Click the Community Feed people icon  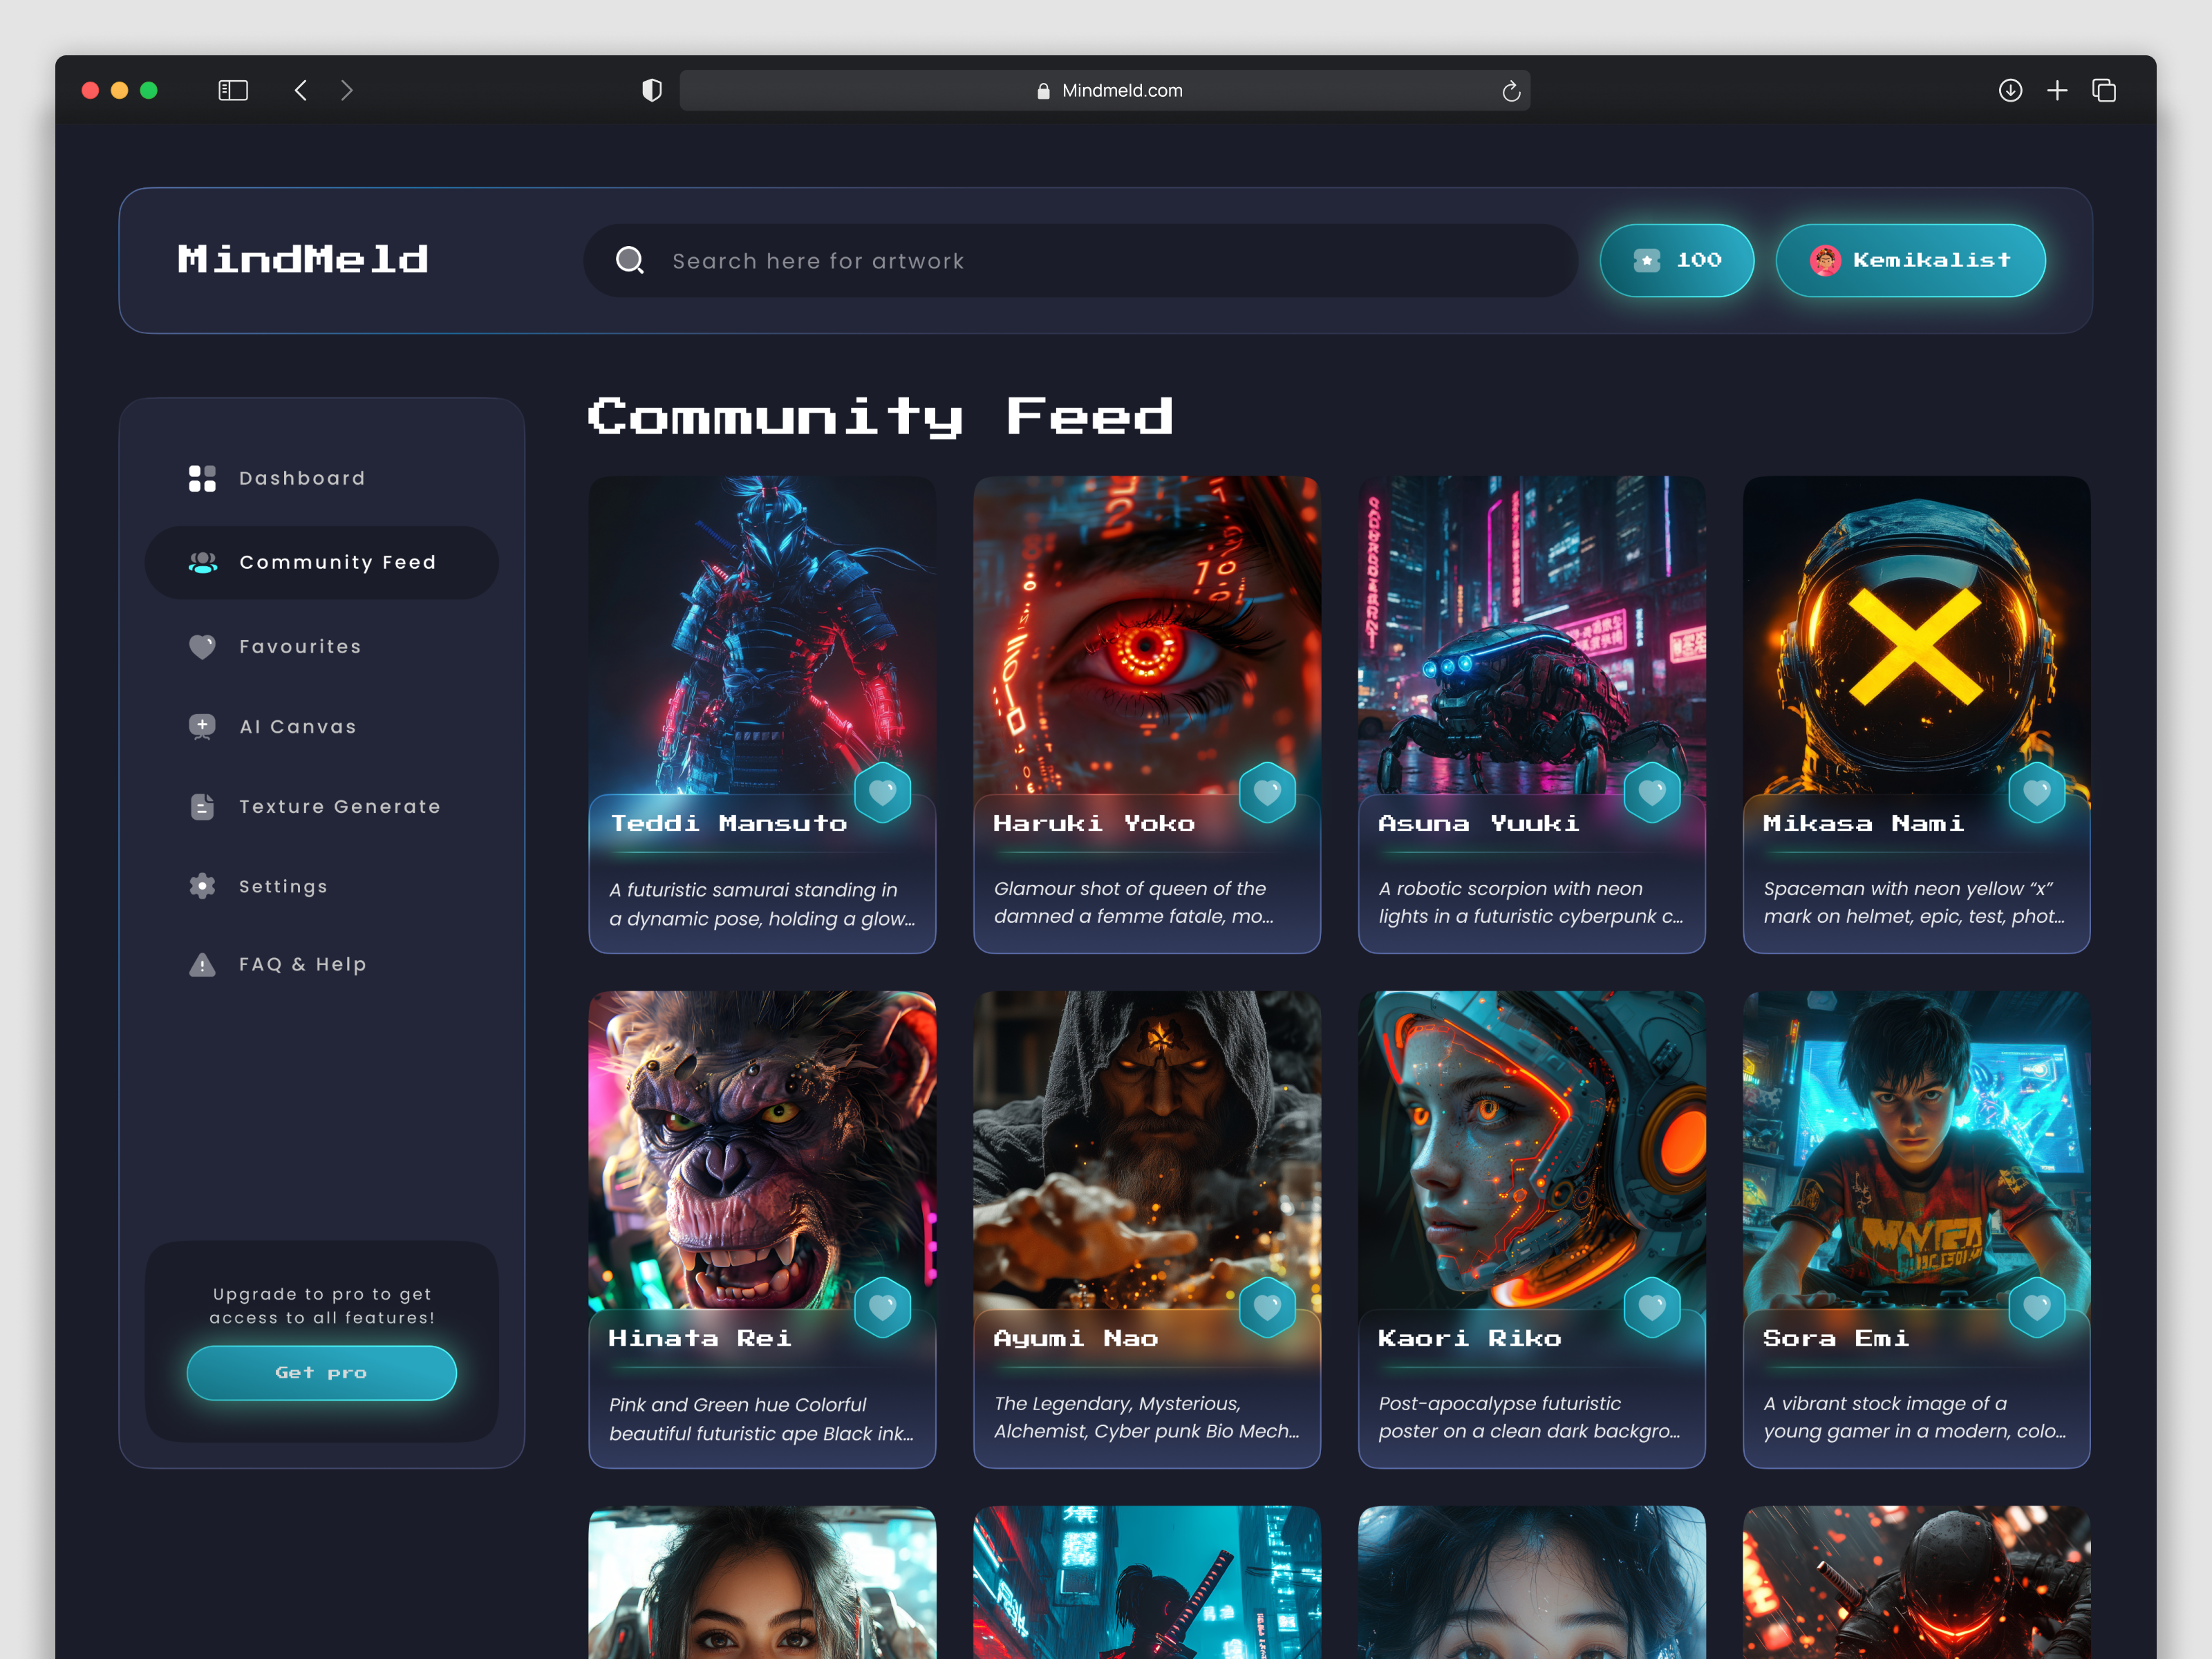203,563
